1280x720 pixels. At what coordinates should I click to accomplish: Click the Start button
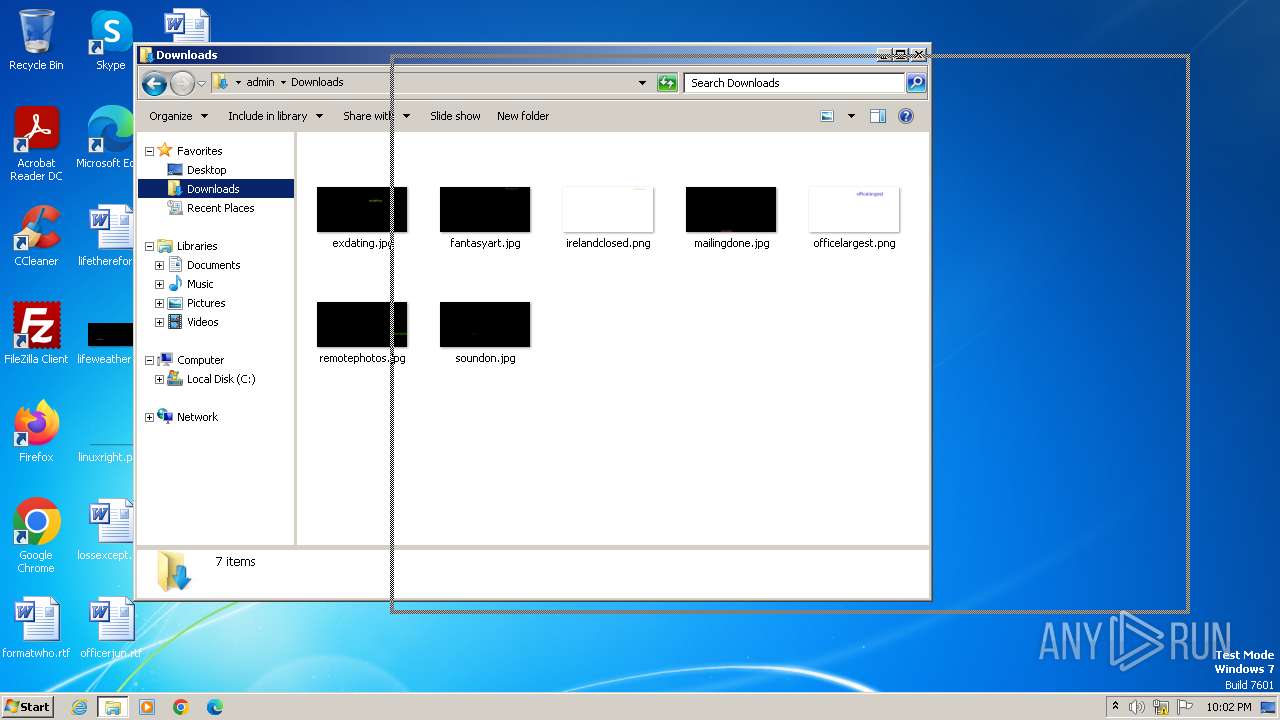click(x=27, y=706)
